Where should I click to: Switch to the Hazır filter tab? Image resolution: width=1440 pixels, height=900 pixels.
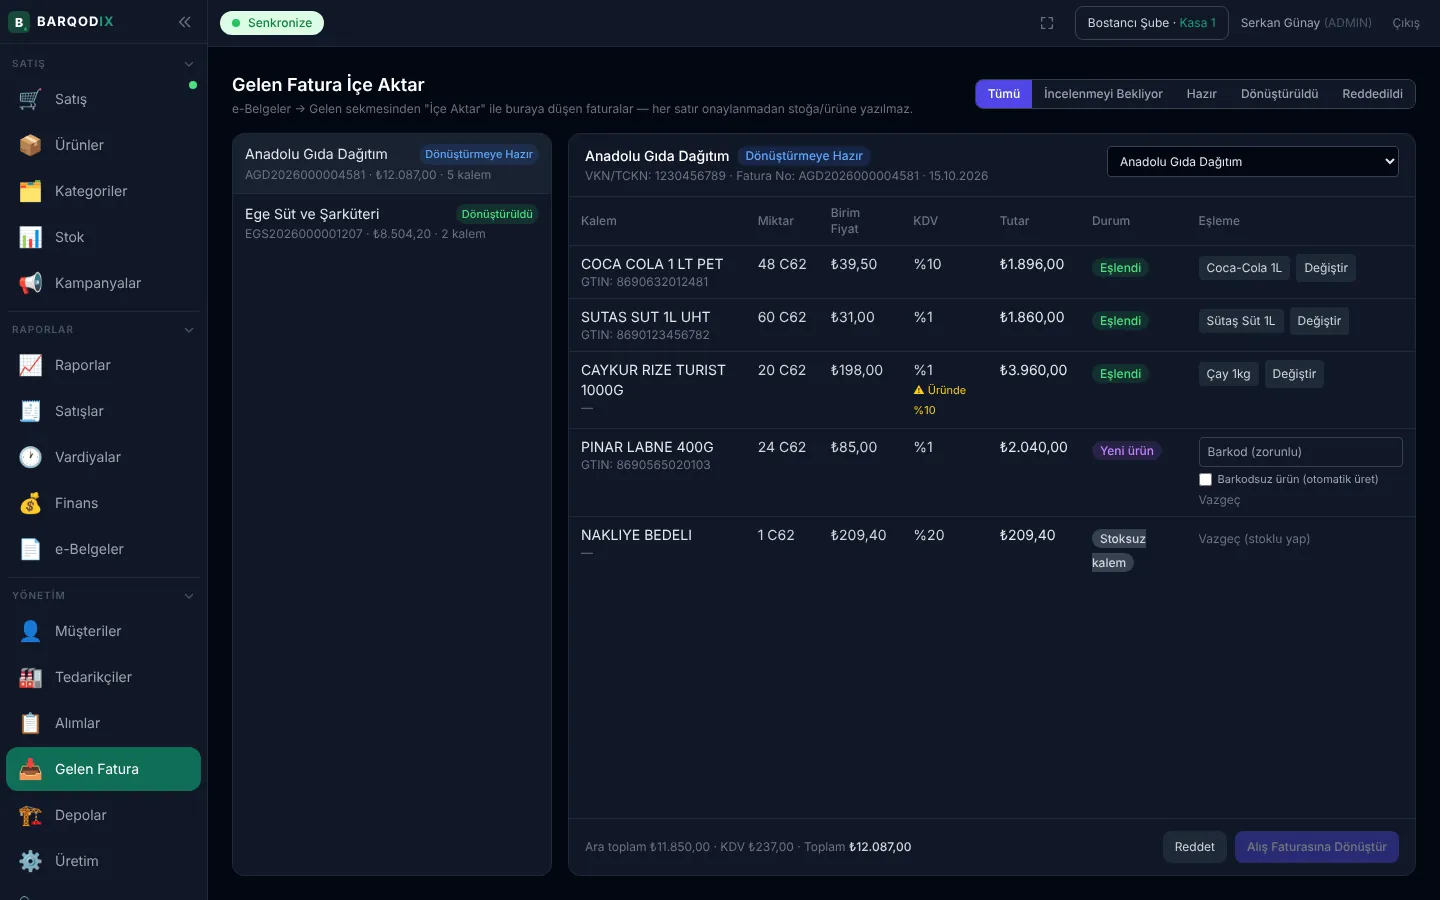(x=1202, y=94)
